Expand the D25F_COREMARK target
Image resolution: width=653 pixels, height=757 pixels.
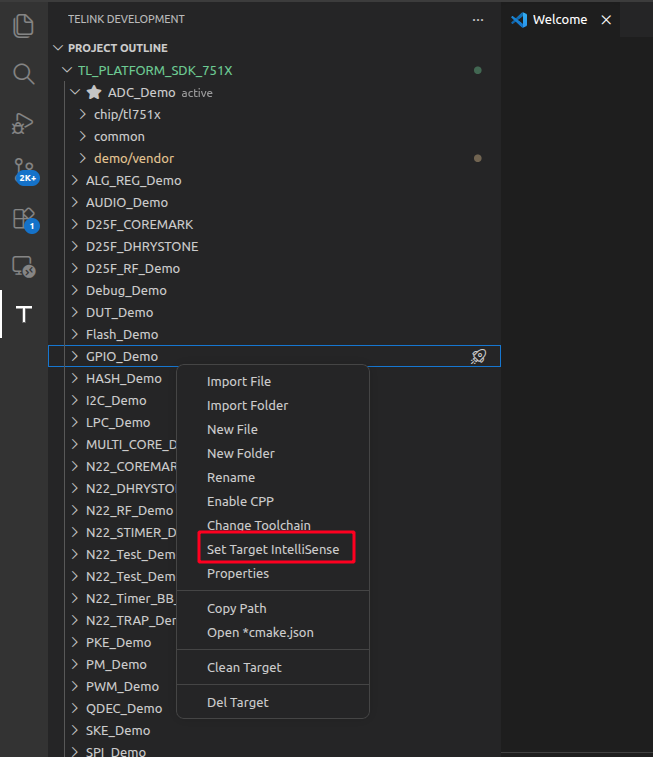[x=75, y=224]
